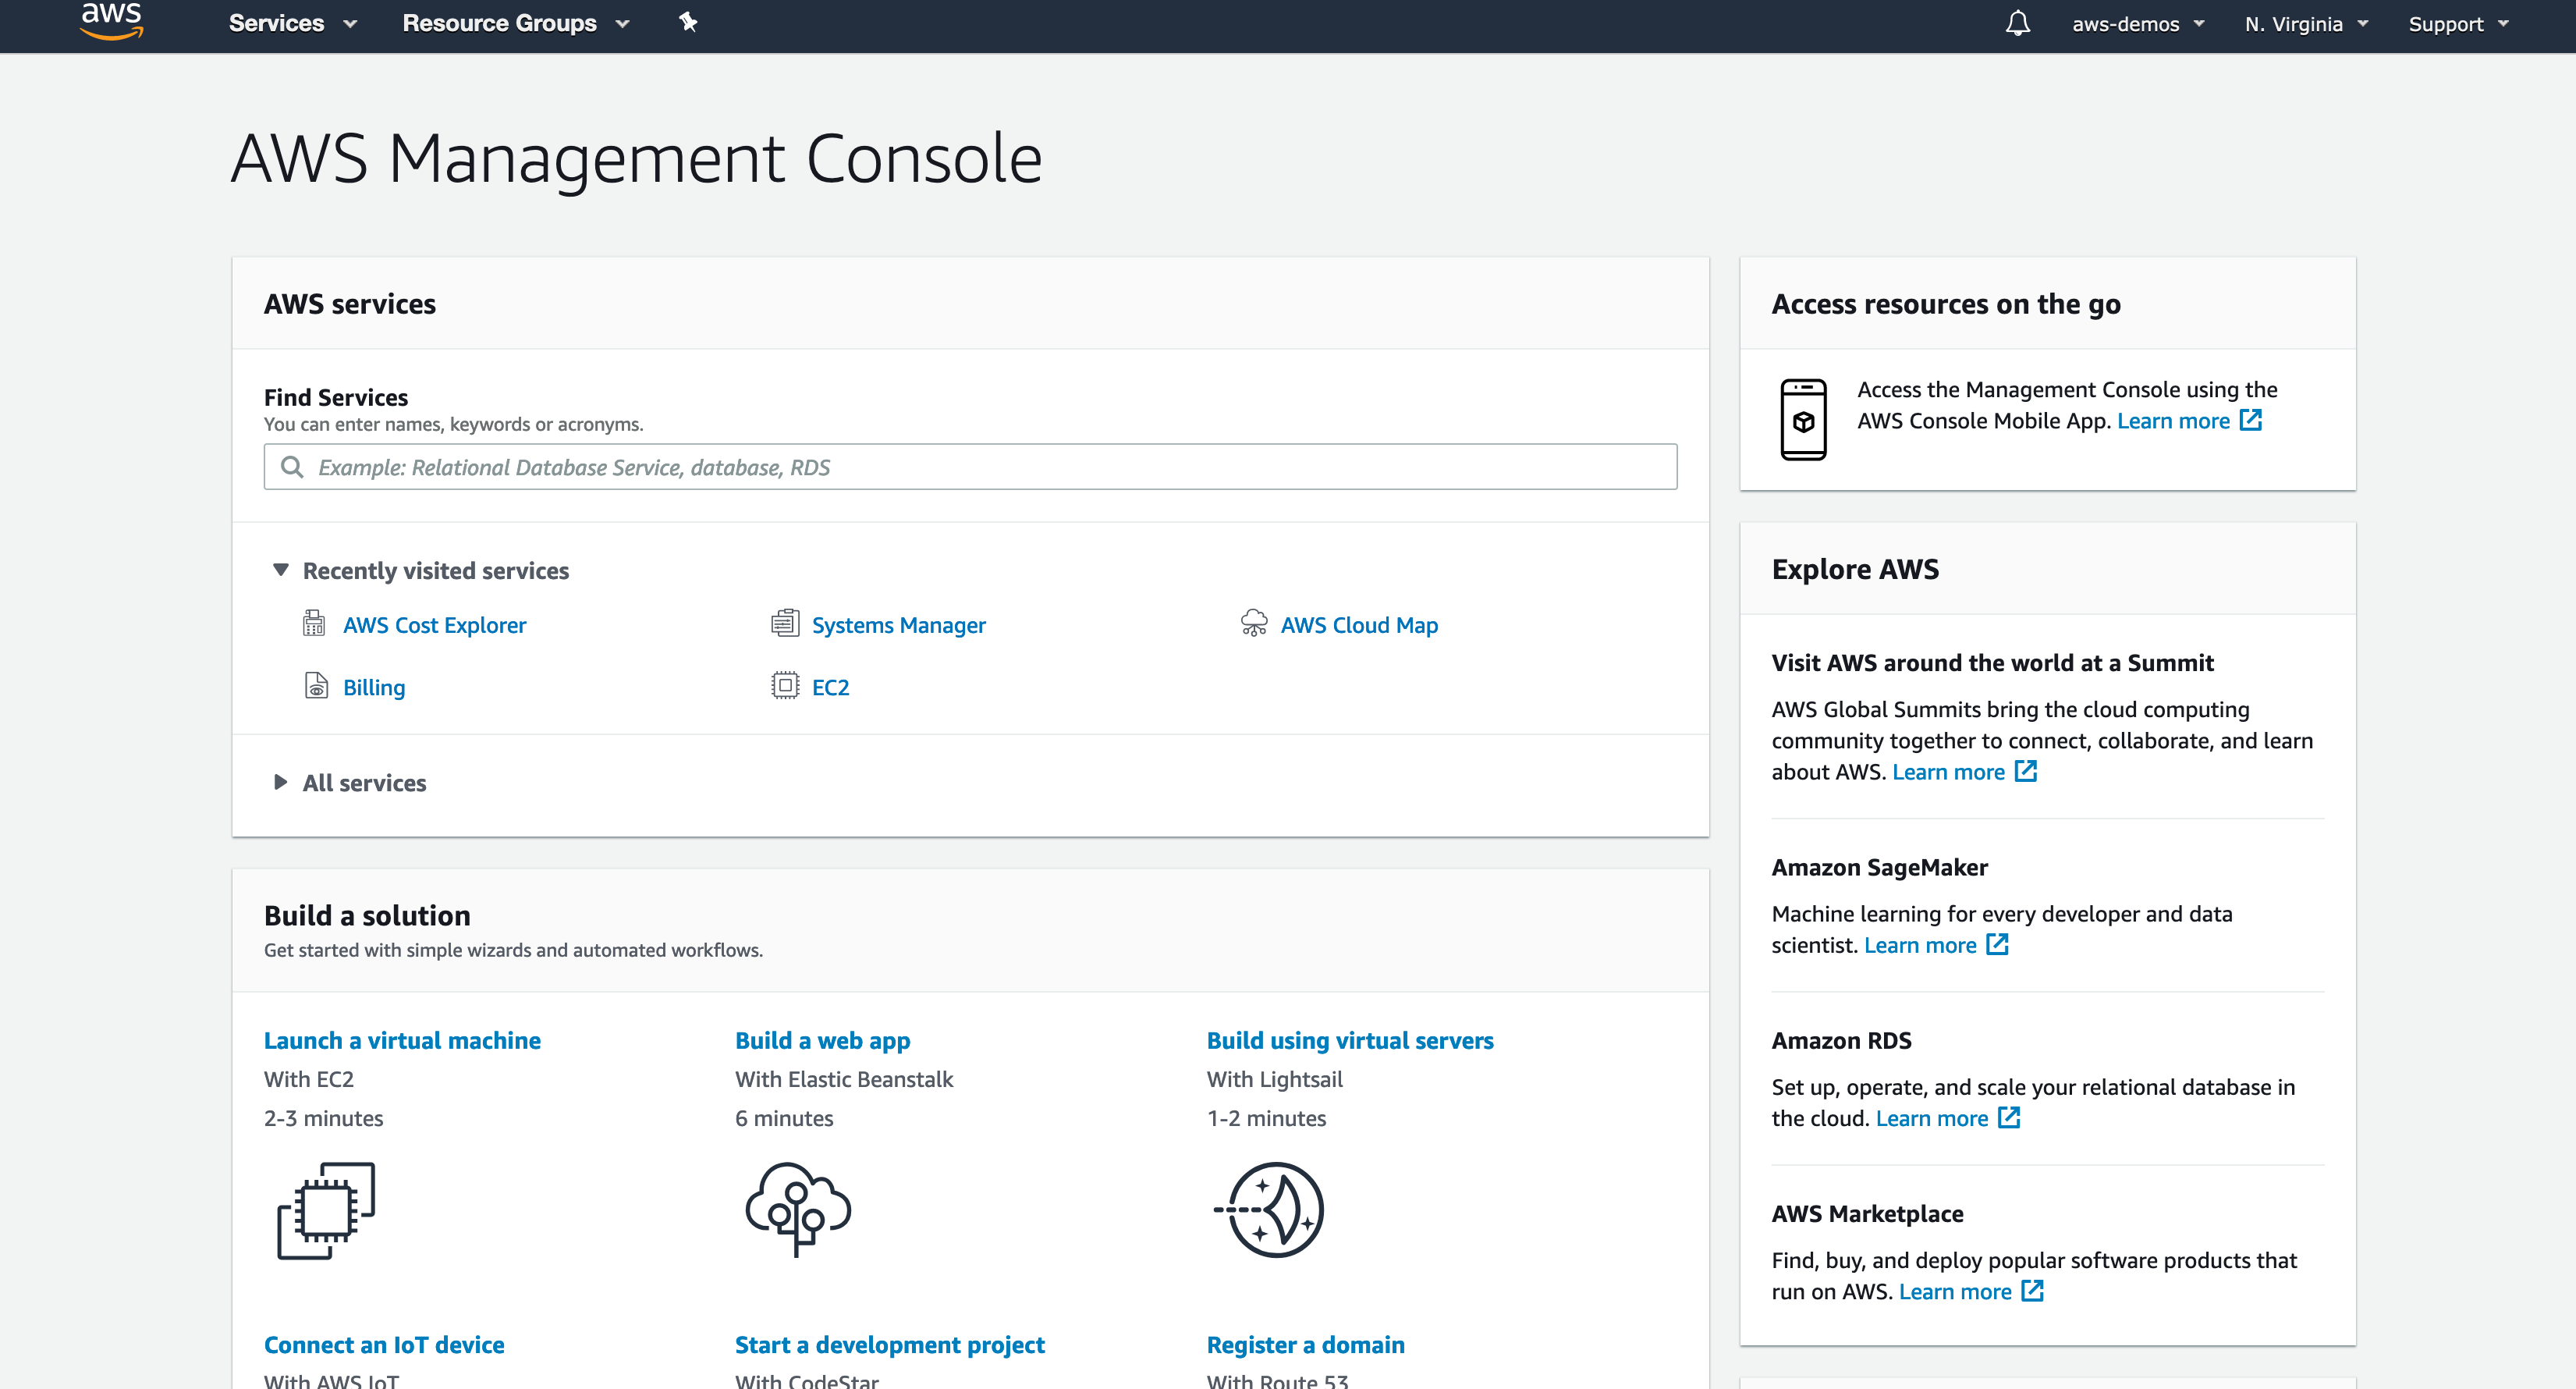Open the Services dropdown menu
Screen dimensions: 2576x1389
292,23
